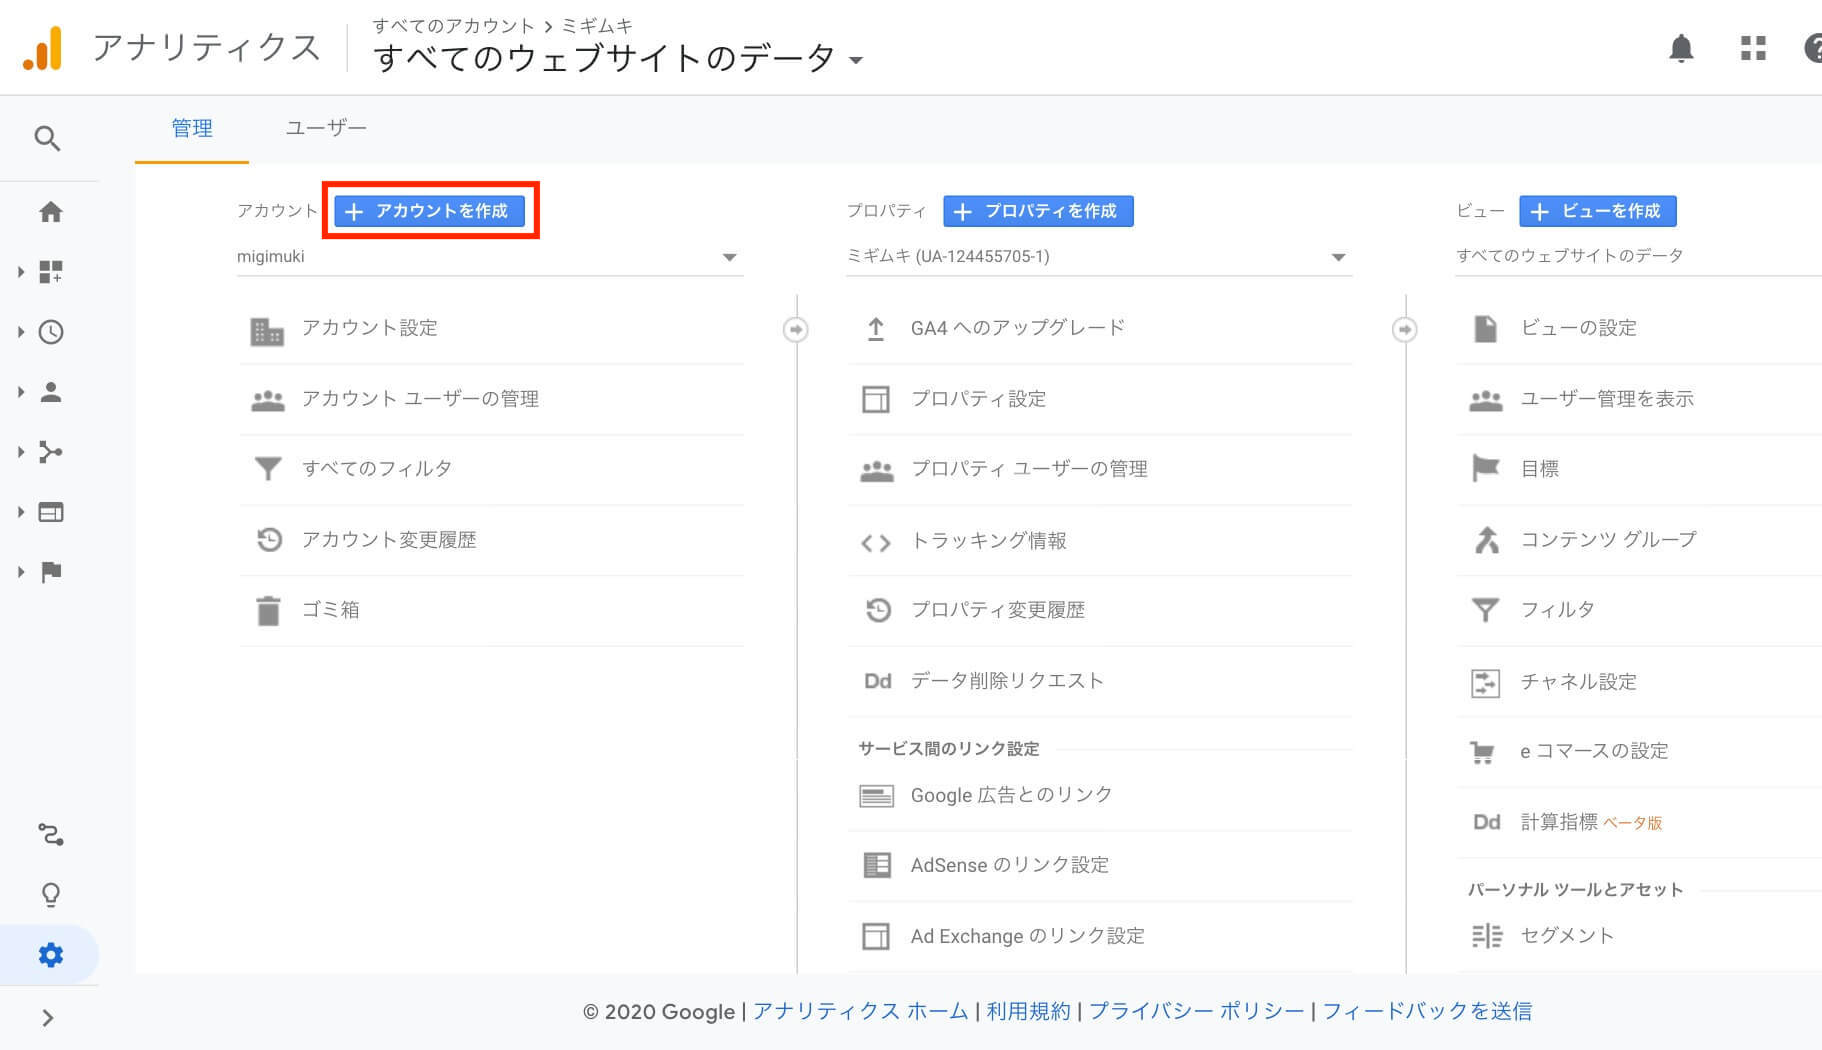The width and height of the screenshot is (1822, 1050).
Task: Click the Admin gear icon
Action: (x=51, y=955)
